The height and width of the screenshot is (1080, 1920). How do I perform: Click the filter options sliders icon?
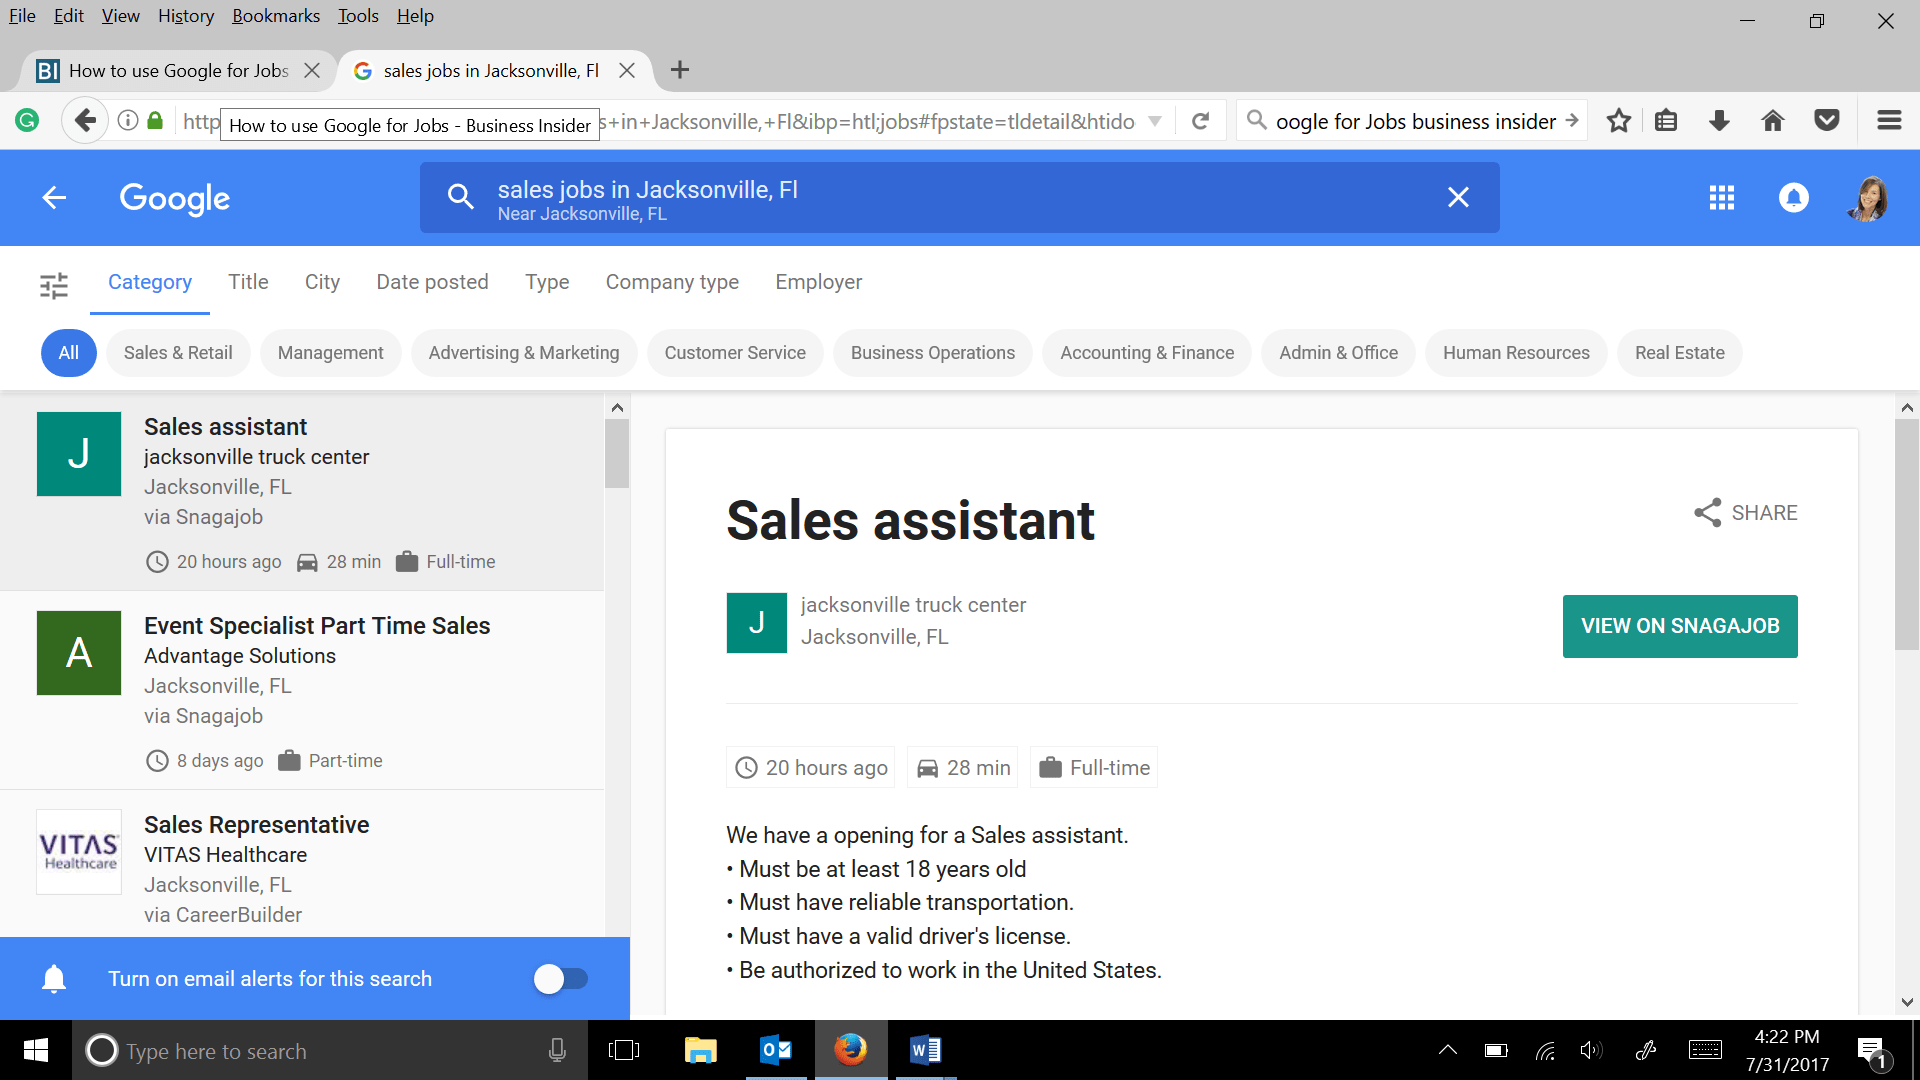[54, 285]
